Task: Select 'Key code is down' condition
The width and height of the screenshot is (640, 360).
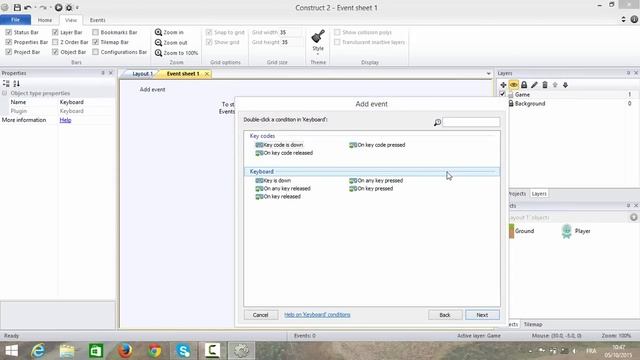Action: click(x=279, y=145)
